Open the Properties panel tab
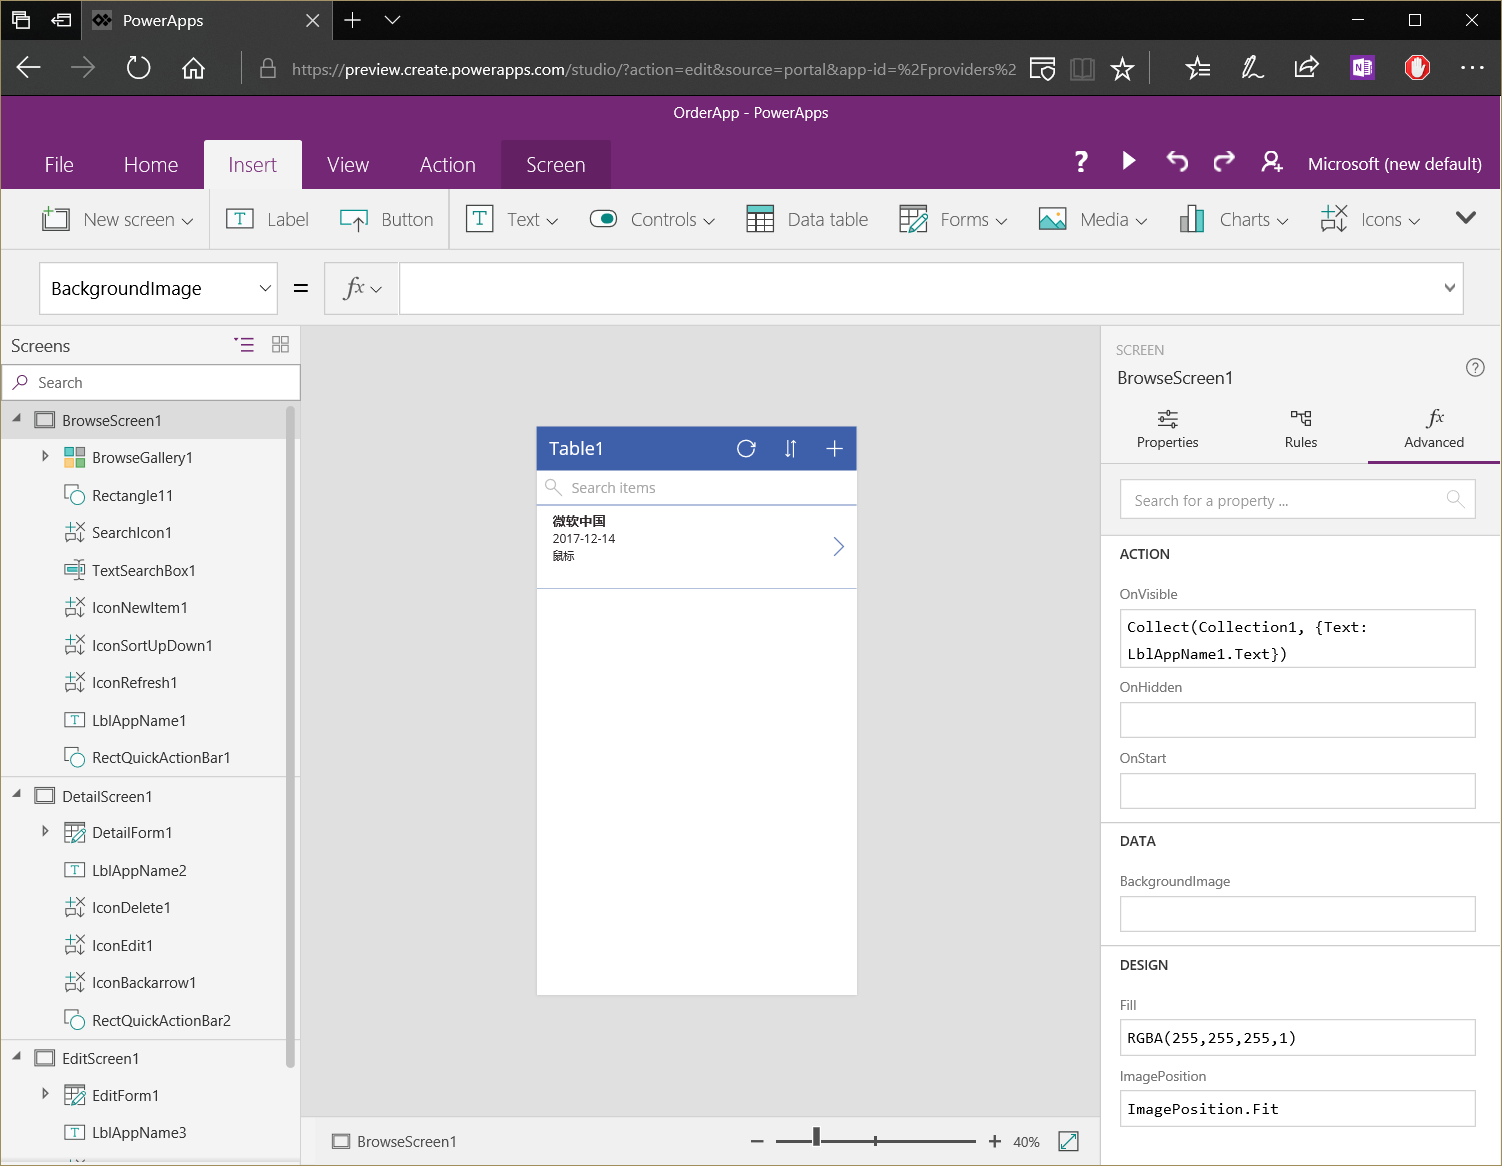Viewport: 1502px width, 1166px height. pyautogui.click(x=1167, y=429)
